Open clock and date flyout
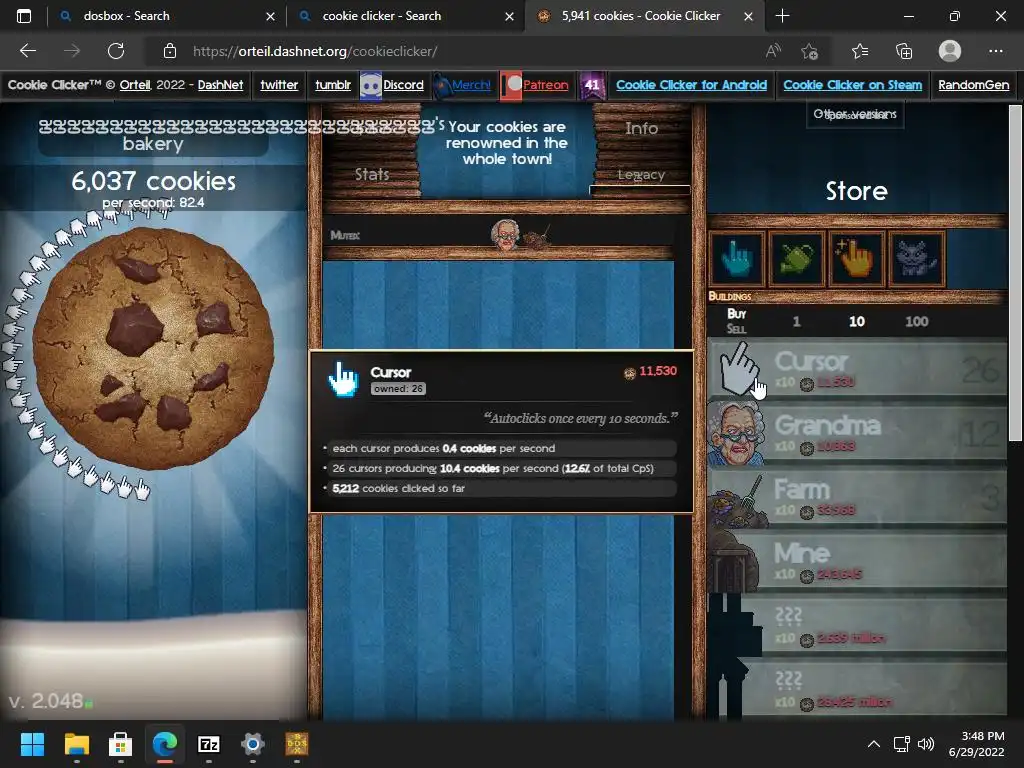The width and height of the screenshot is (1024, 768). (976, 744)
